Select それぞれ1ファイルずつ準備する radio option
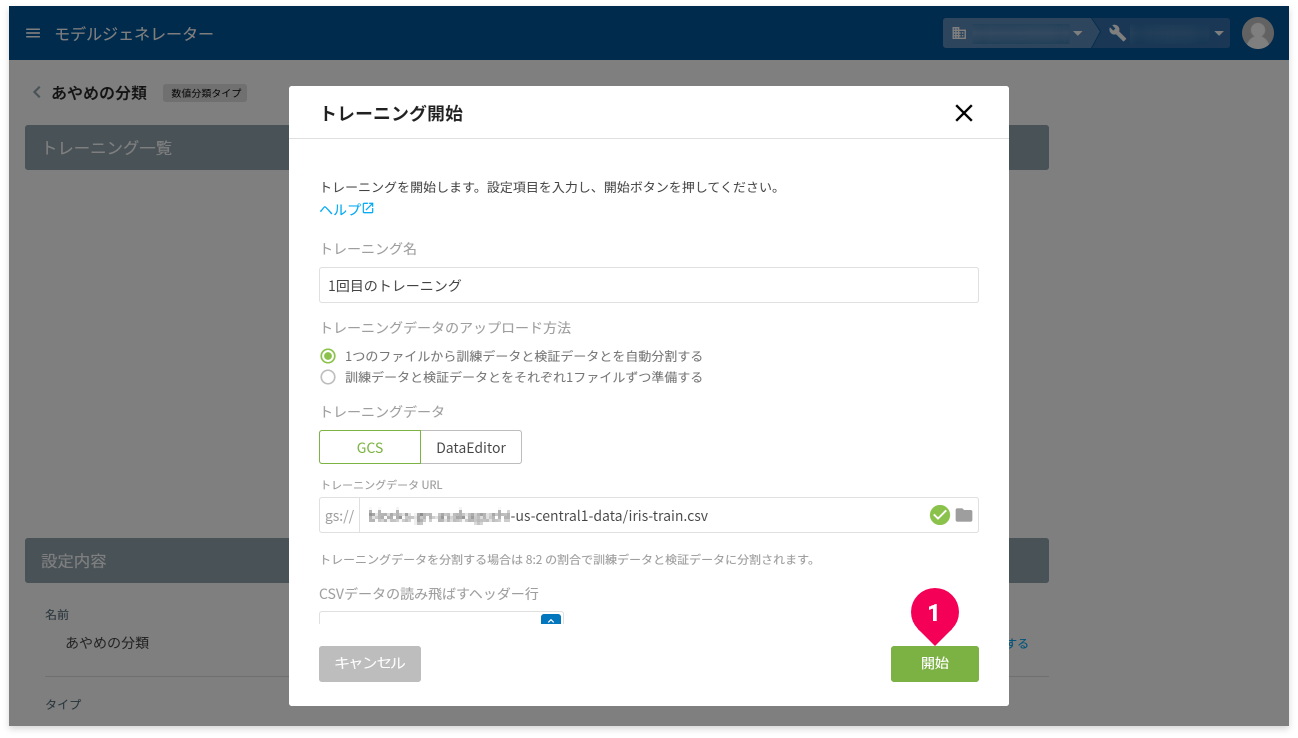Viewport: 1298px width, 738px height. pyautogui.click(x=328, y=377)
